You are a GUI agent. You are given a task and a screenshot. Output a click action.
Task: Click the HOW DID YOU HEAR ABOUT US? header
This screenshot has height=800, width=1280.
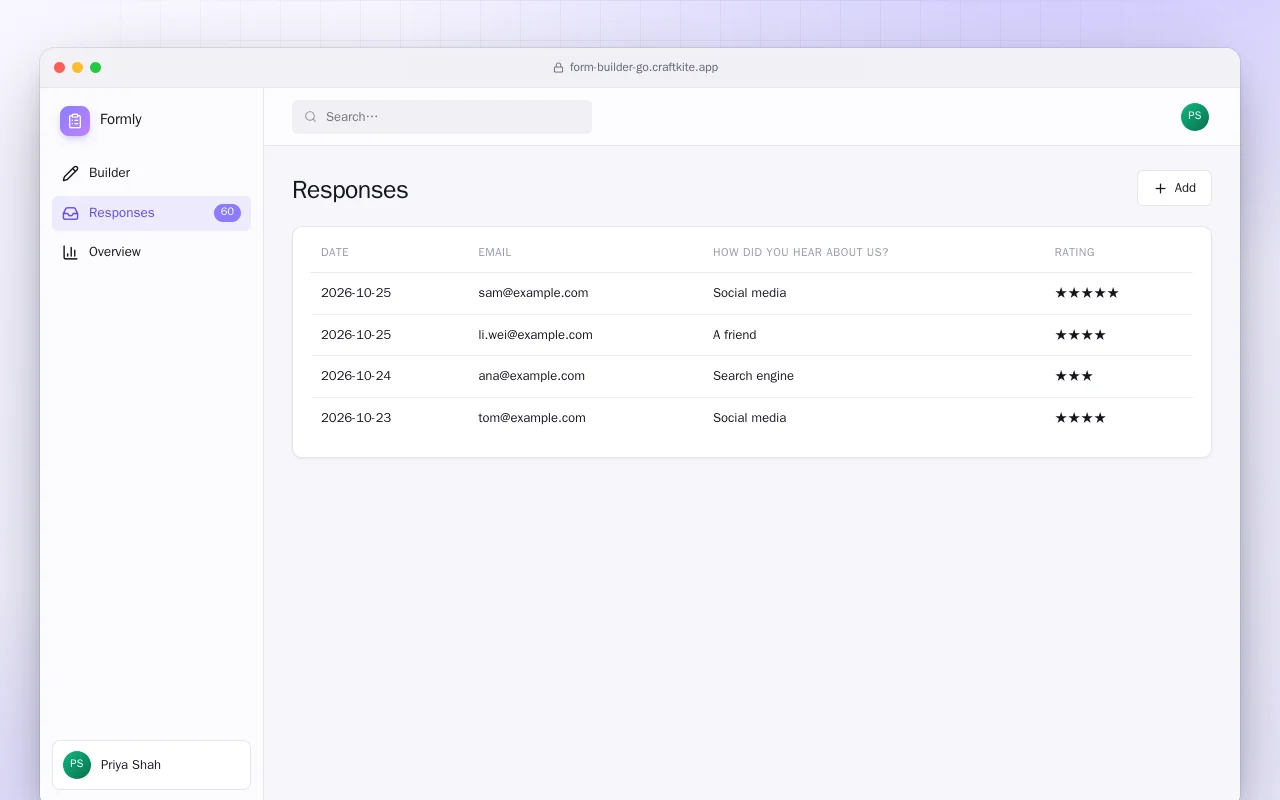801,253
